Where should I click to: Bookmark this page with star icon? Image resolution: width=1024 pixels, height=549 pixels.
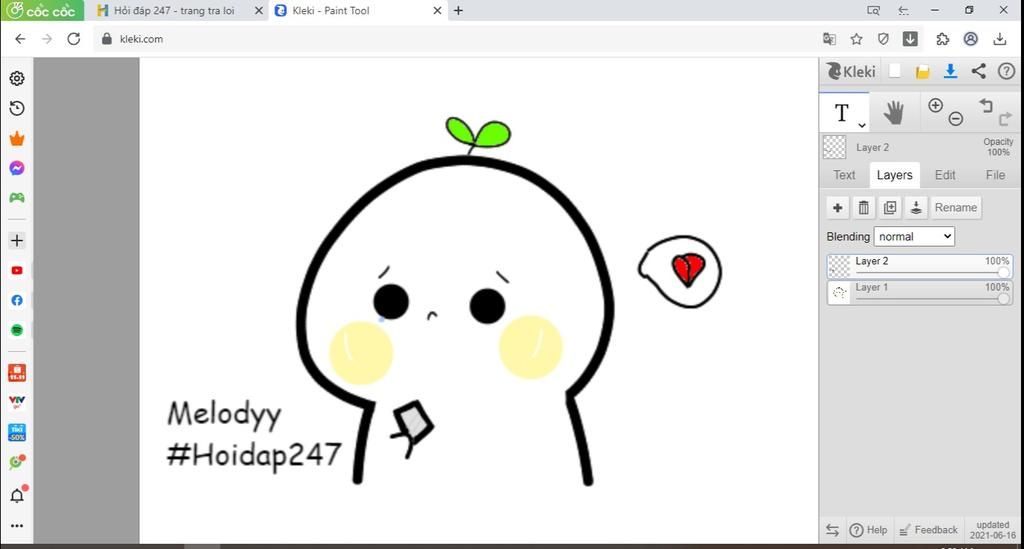(x=856, y=39)
